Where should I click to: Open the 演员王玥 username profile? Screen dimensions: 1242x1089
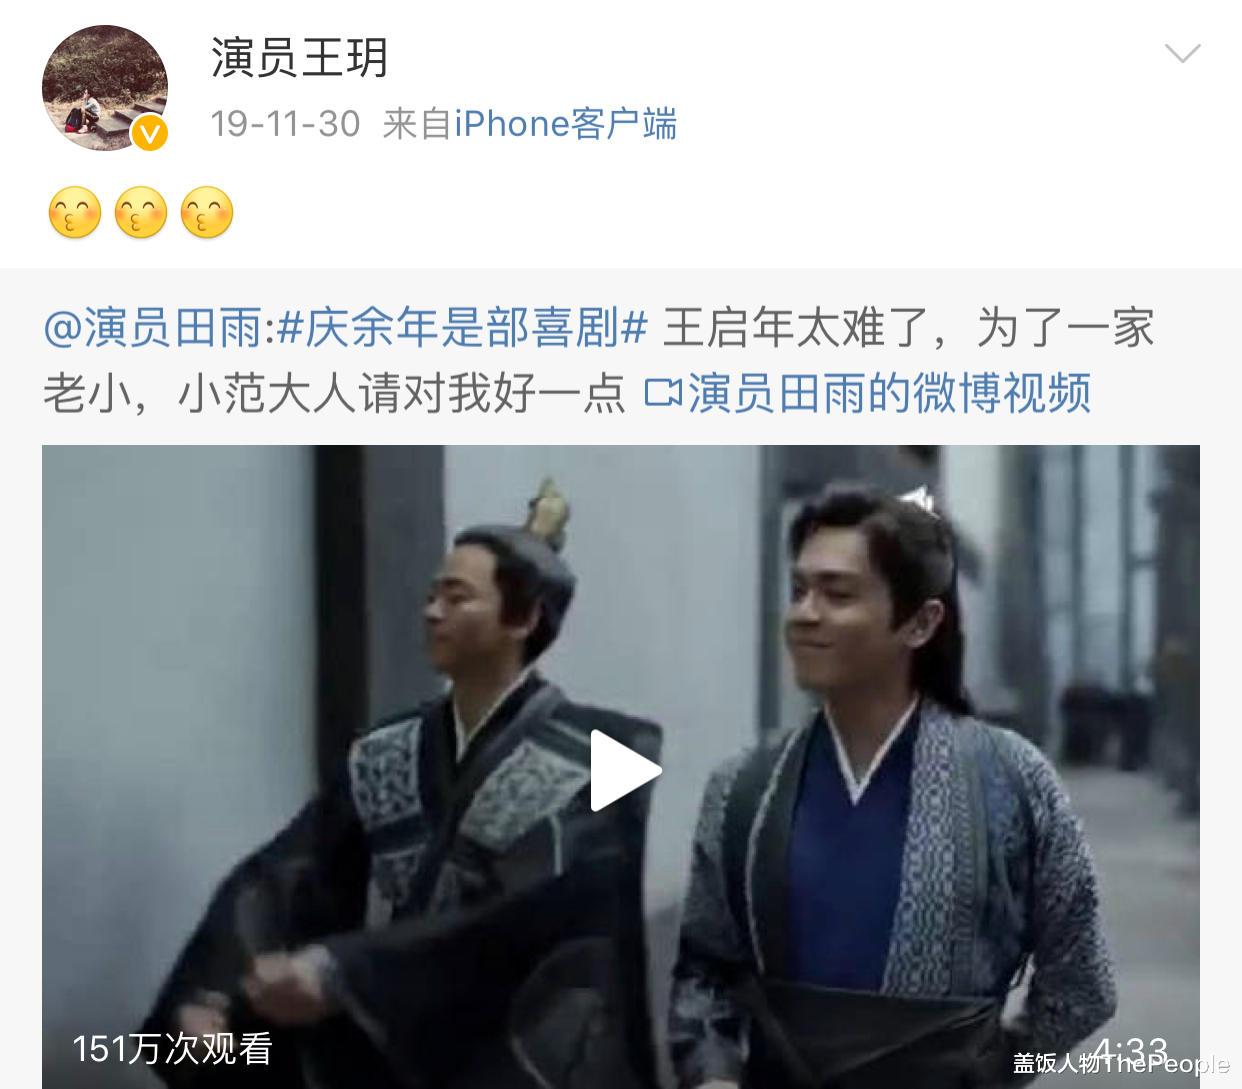(299, 57)
